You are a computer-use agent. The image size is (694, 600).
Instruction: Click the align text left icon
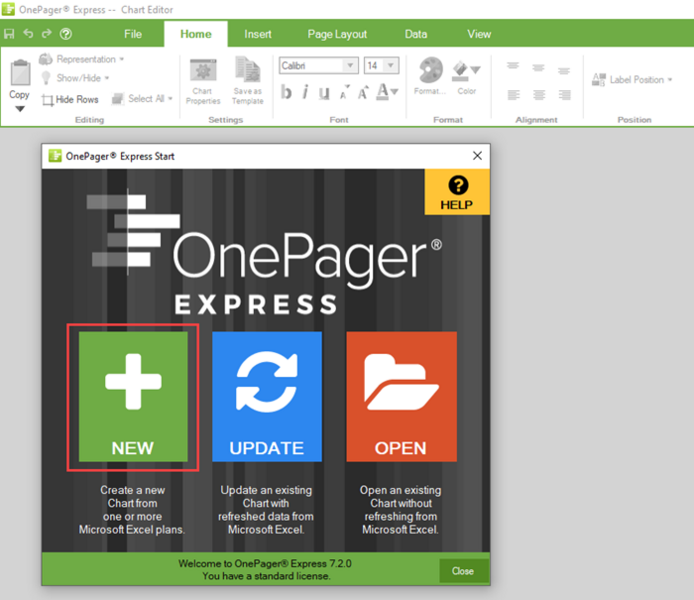click(x=513, y=95)
